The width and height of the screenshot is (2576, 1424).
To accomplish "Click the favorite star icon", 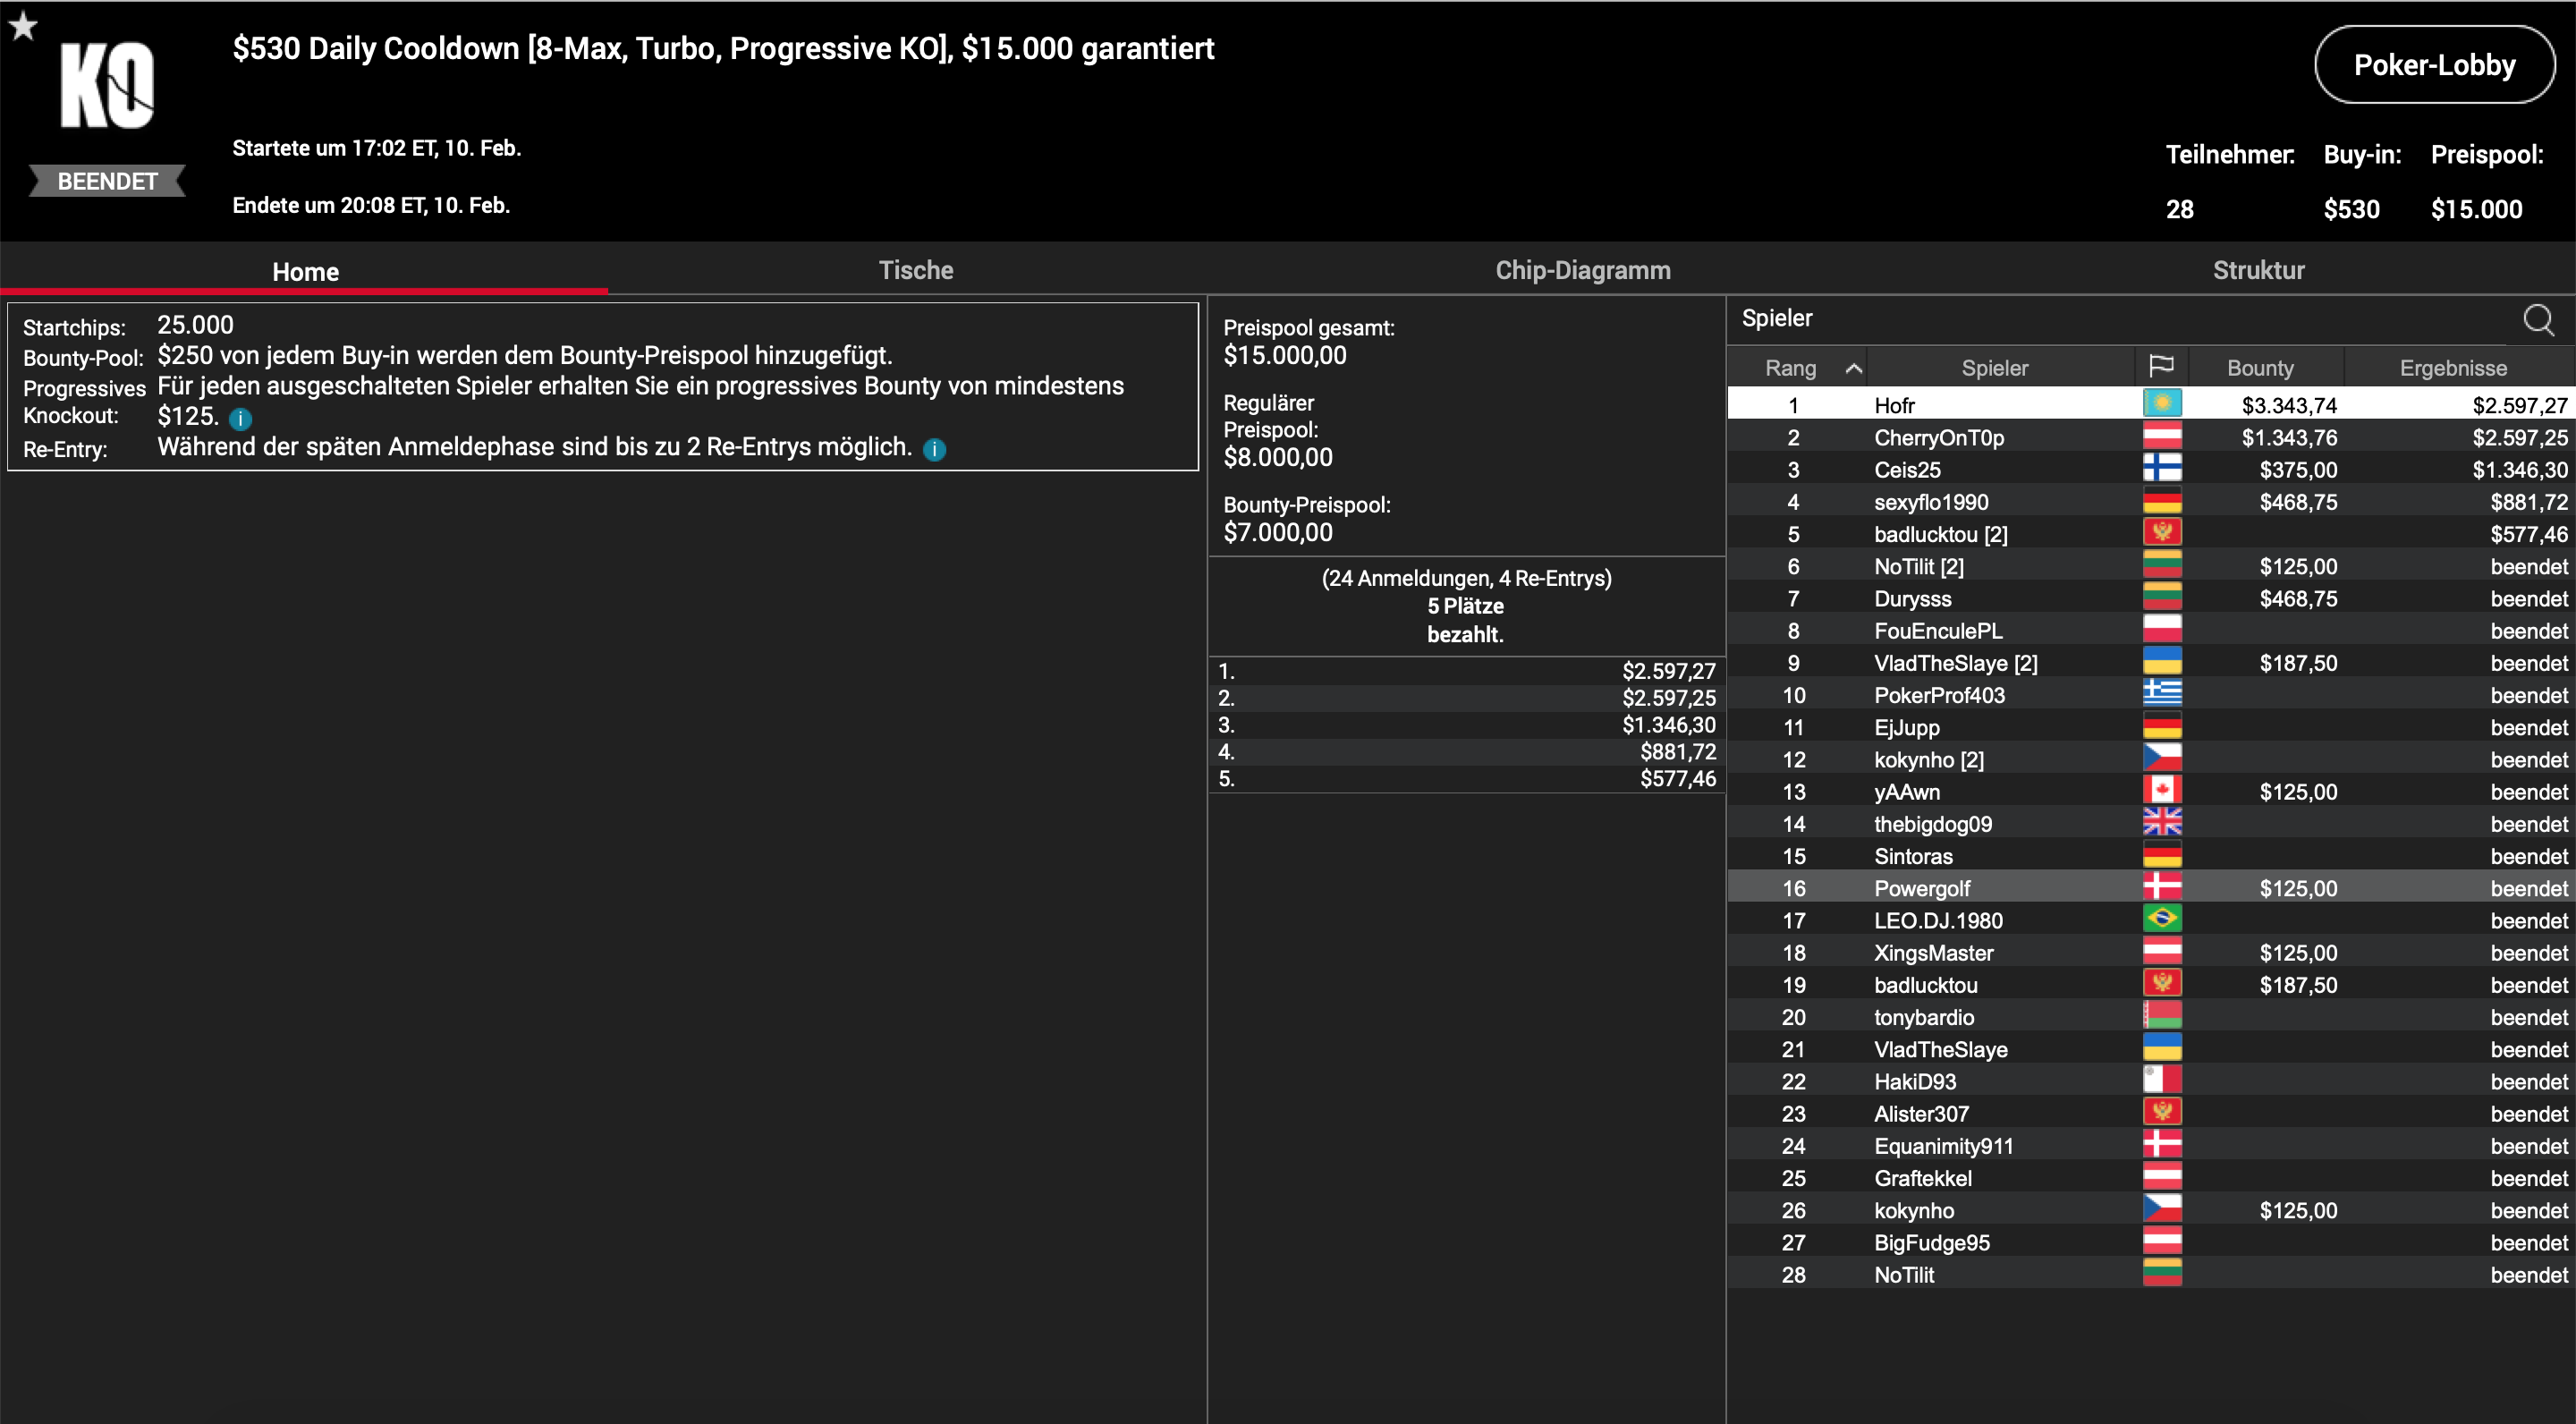I will point(23,25).
